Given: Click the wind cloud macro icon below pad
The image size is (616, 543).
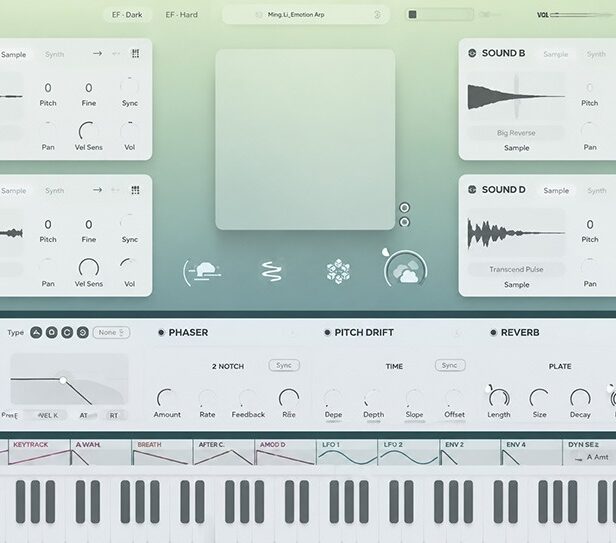Looking at the screenshot, I should click(202, 271).
